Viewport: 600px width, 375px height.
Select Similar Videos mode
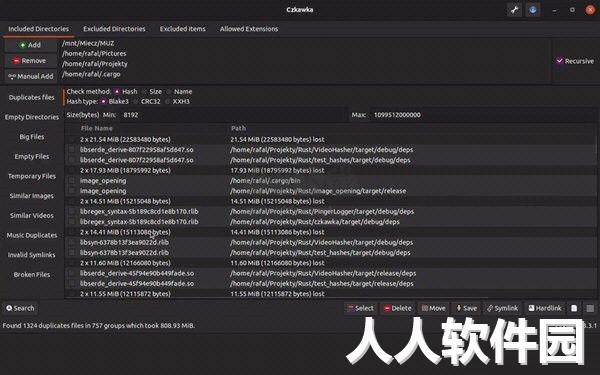tap(32, 216)
